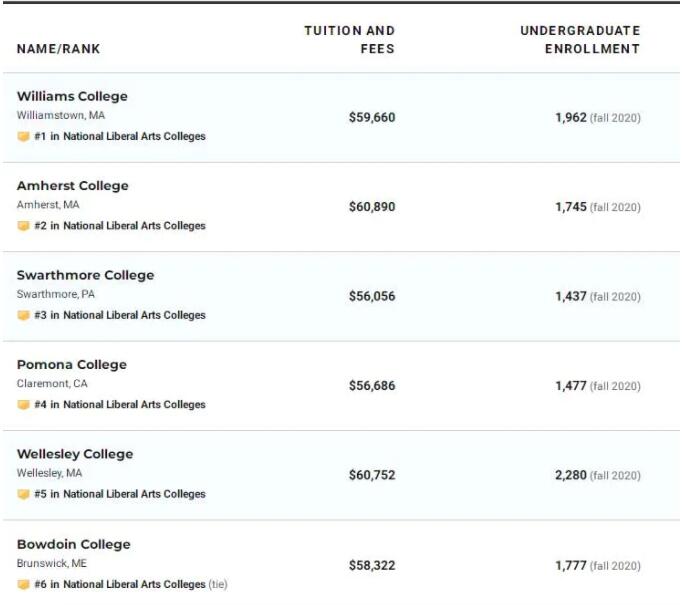Click the badge icon beside #2 ranking
The width and height of the screenshot is (682, 605).
[x=23, y=226]
